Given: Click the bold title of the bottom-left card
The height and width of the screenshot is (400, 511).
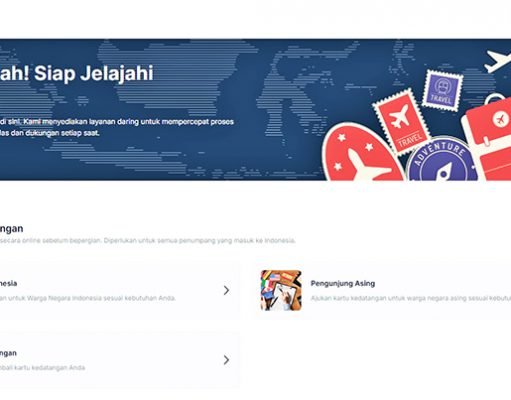Looking at the screenshot, I should pos(8,353).
